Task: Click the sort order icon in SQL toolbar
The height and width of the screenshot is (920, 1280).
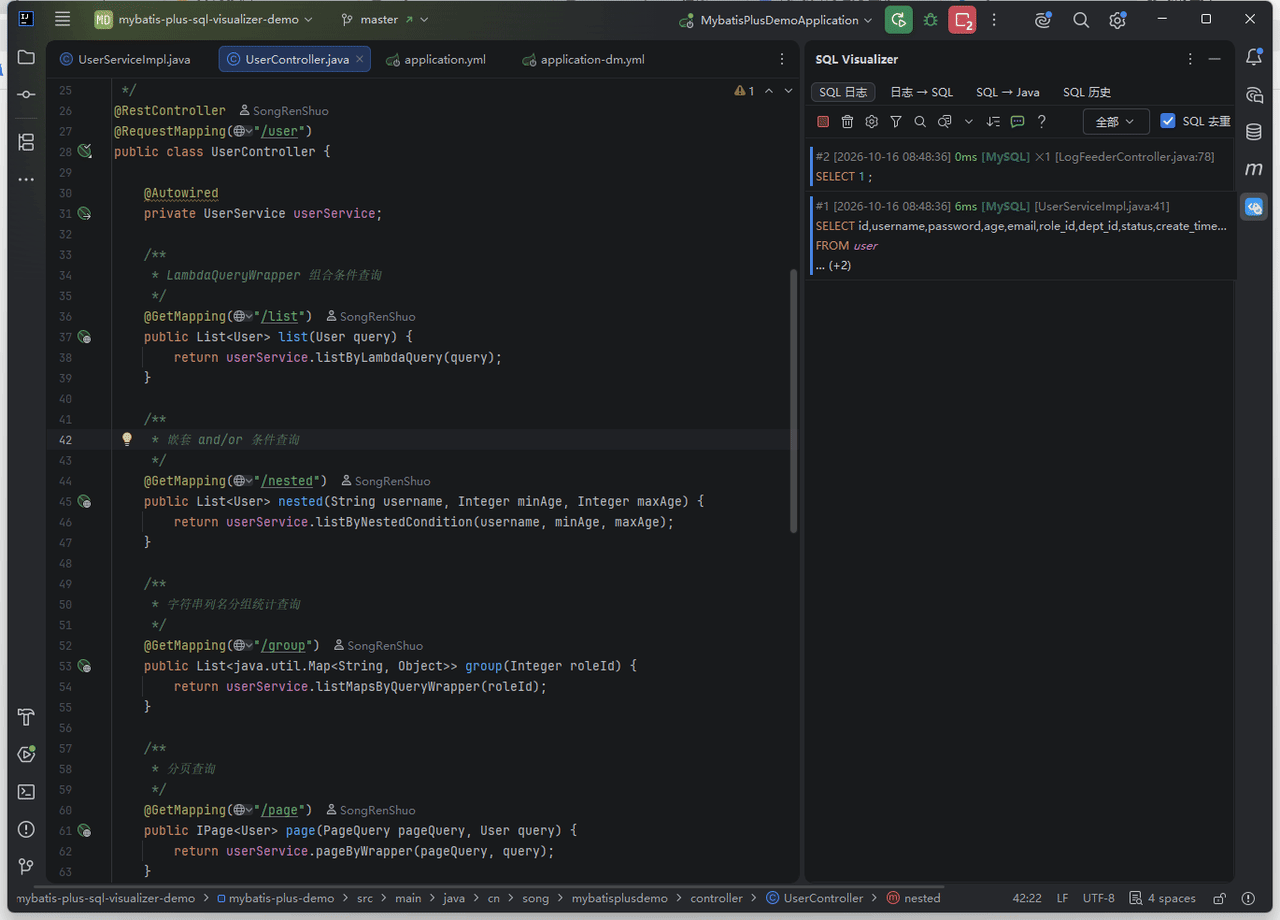Action: point(993,121)
